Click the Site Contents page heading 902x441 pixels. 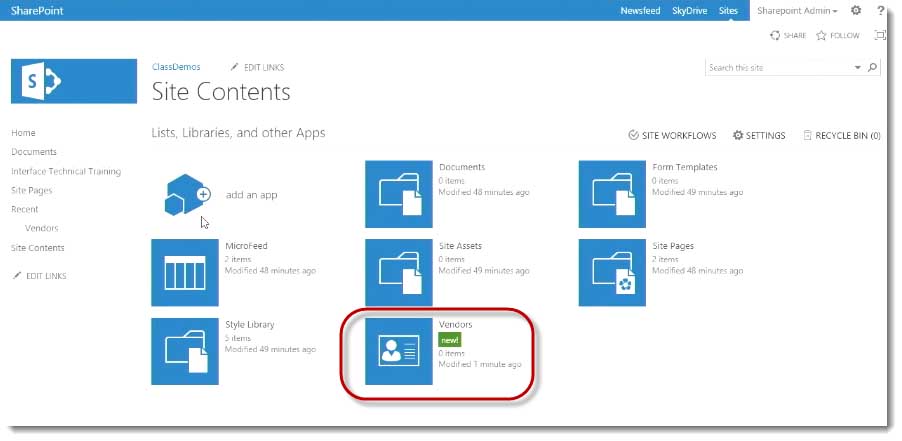221,92
